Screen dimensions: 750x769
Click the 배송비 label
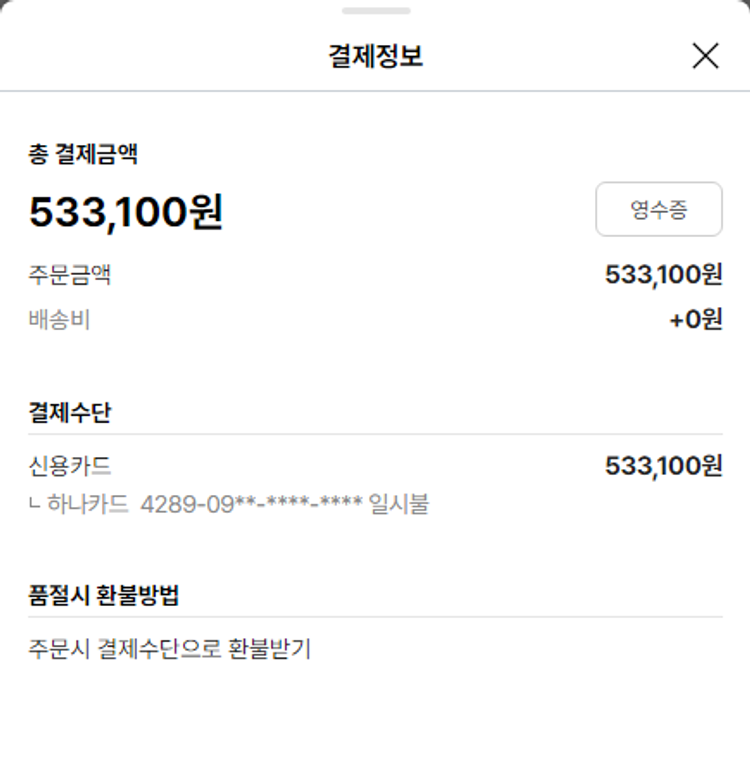click(x=59, y=321)
